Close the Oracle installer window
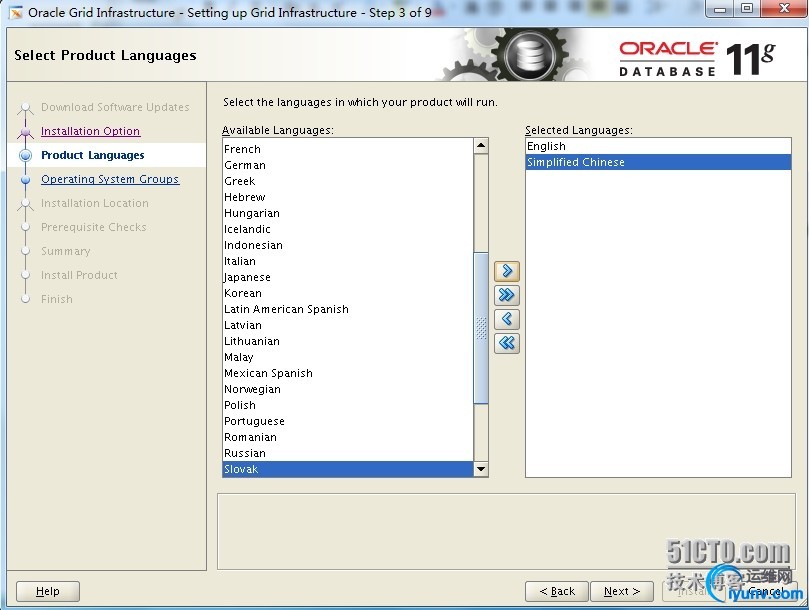The height and width of the screenshot is (610, 809). click(784, 9)
